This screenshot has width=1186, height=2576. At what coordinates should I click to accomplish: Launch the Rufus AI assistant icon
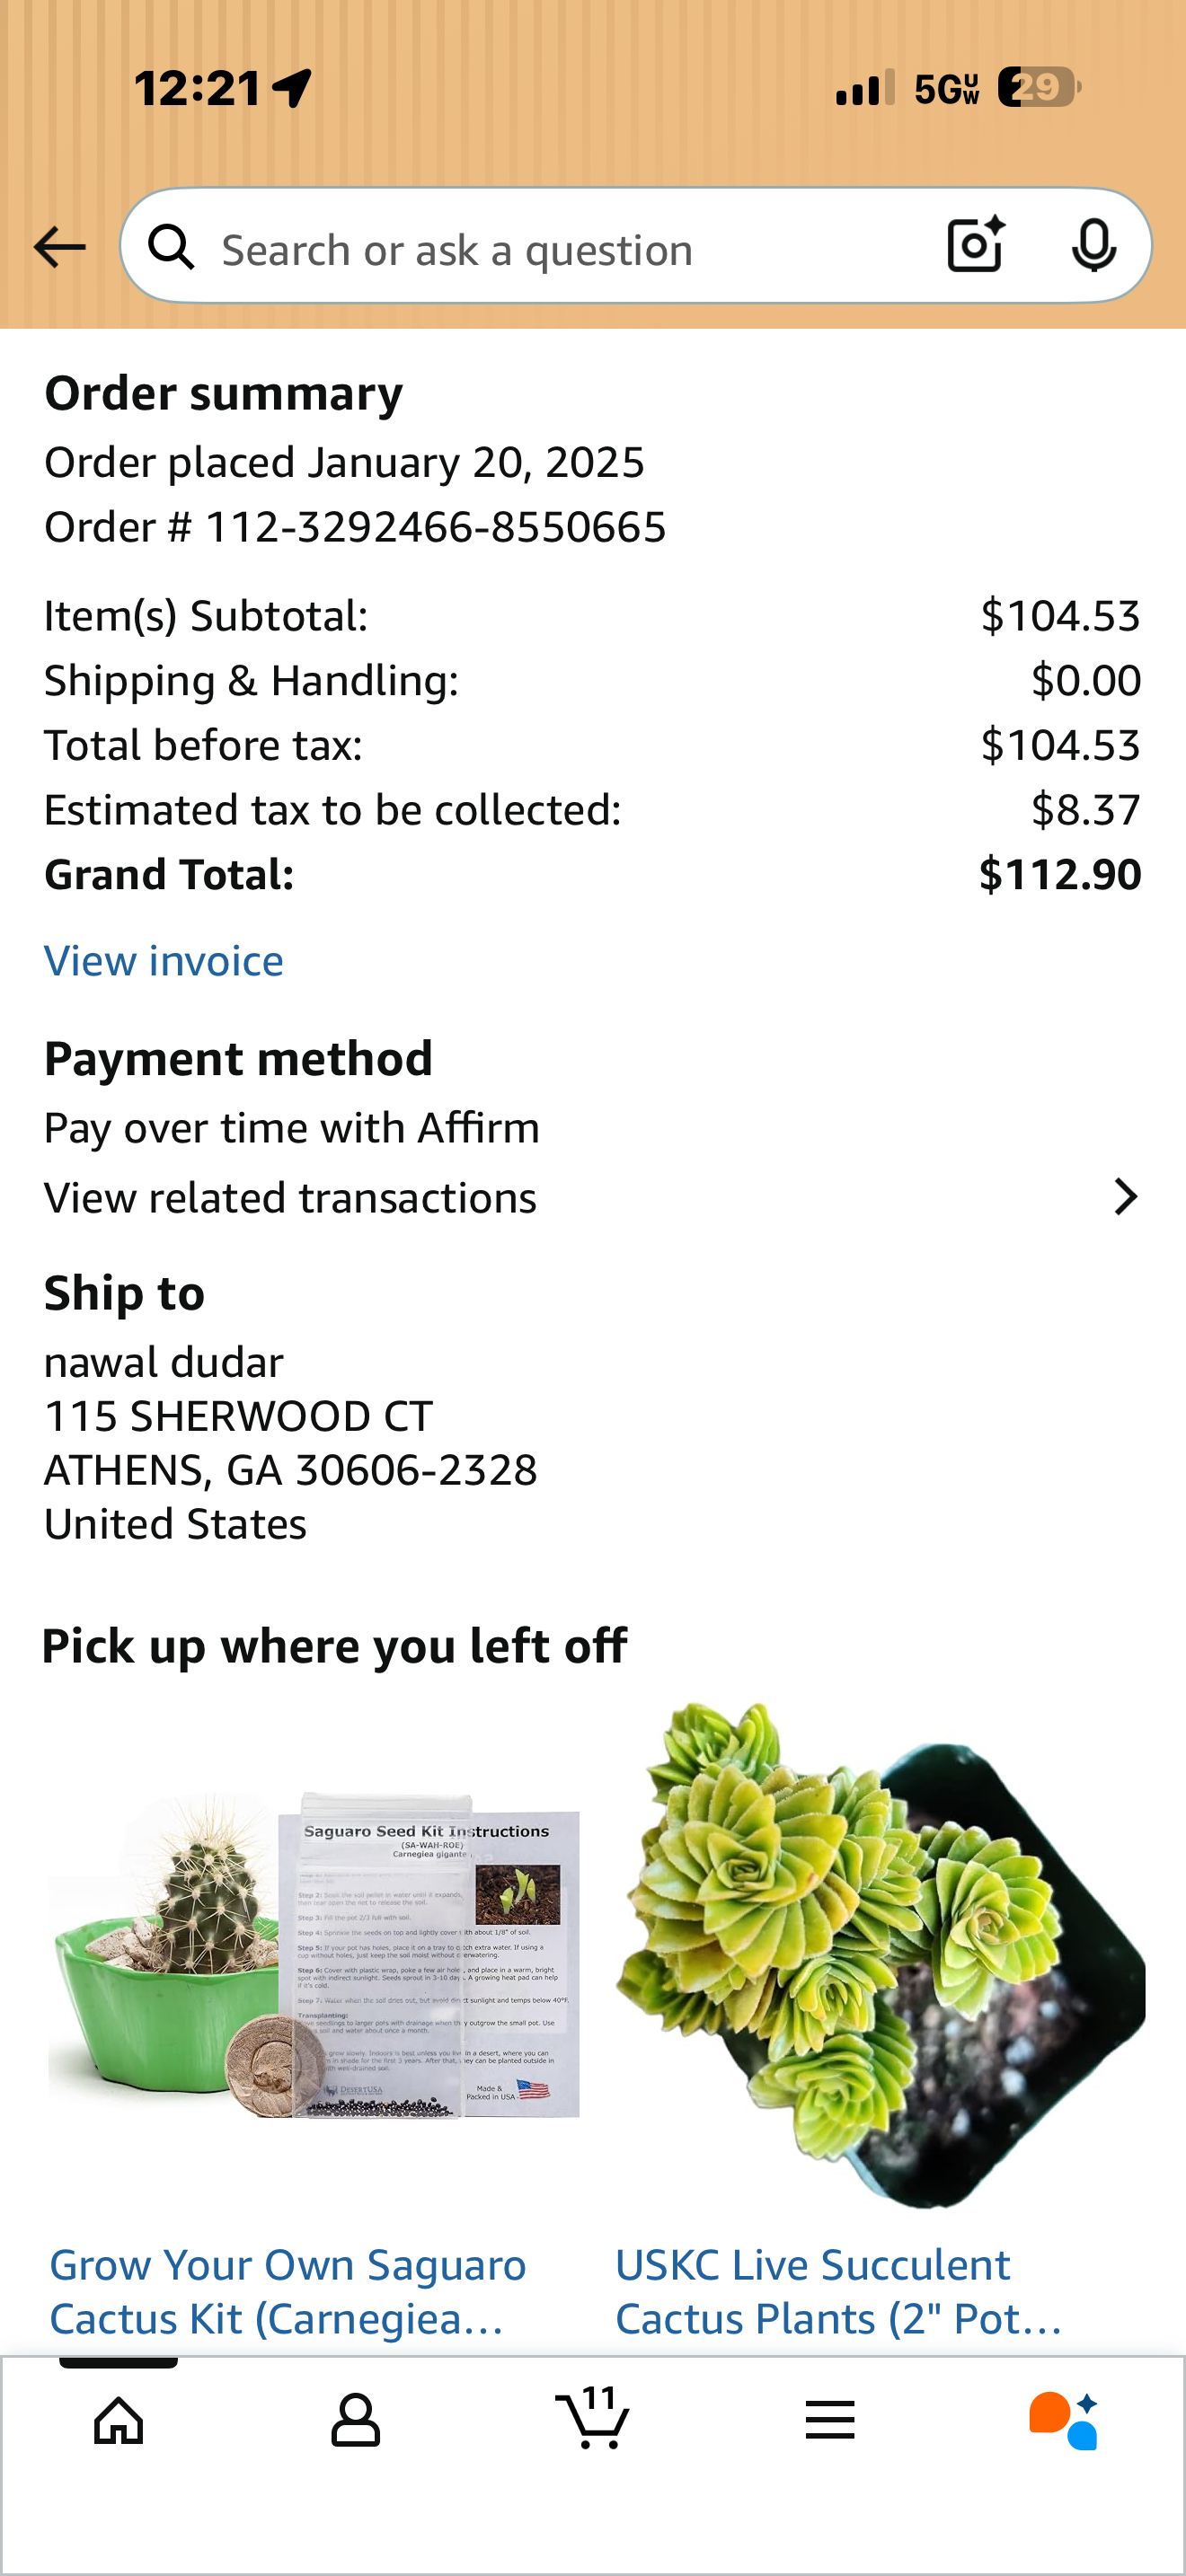[1064, 2421]
